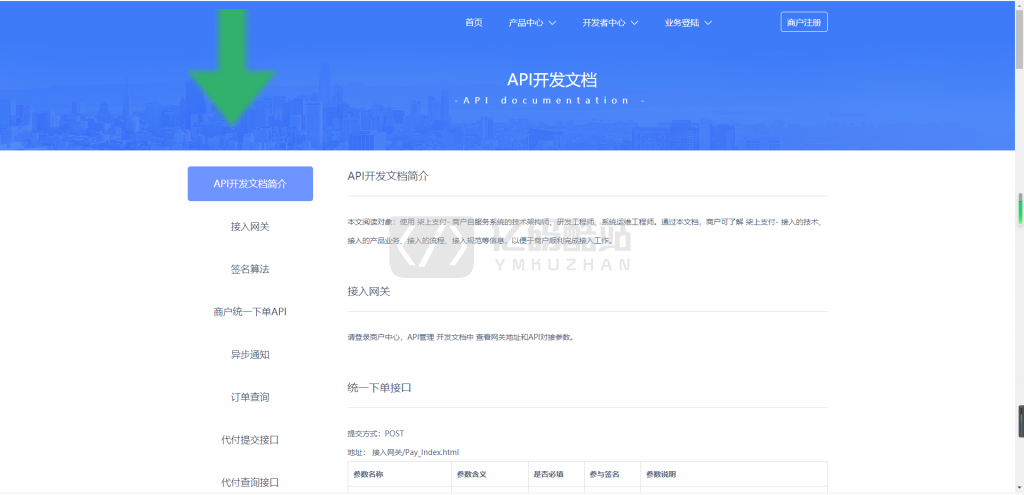Screen dimensions: 1024x495
Task: Click the 统一下单接口 heading
Action: pyautogui.click(x=379, y=387)
